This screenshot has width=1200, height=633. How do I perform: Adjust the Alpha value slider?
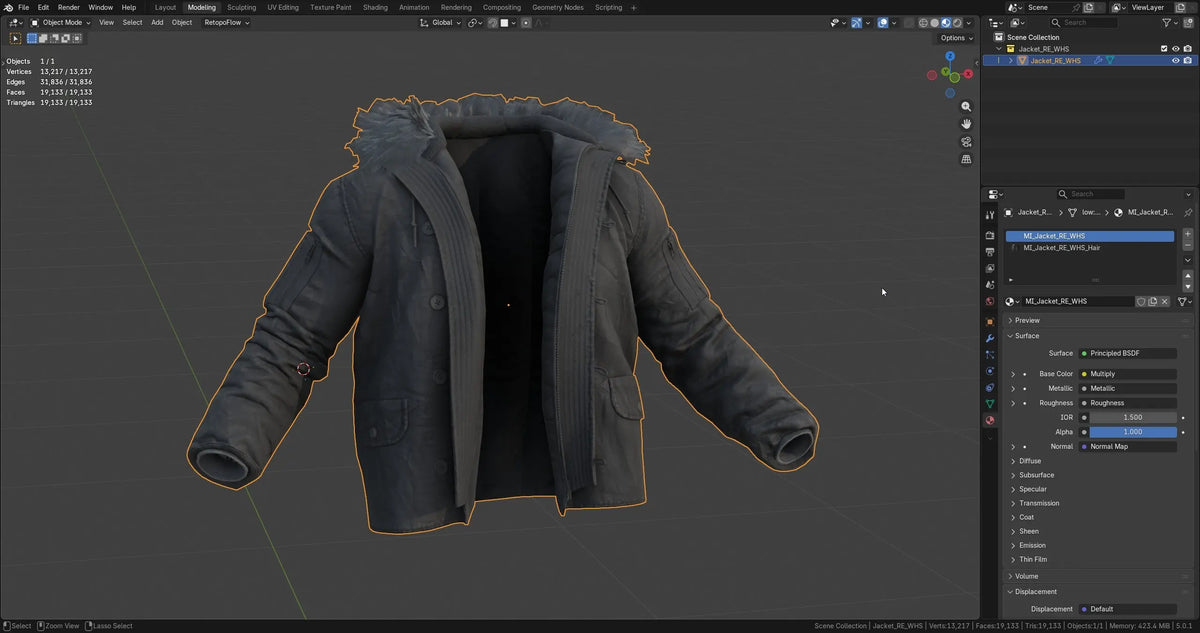click(x=1133, y=432)
